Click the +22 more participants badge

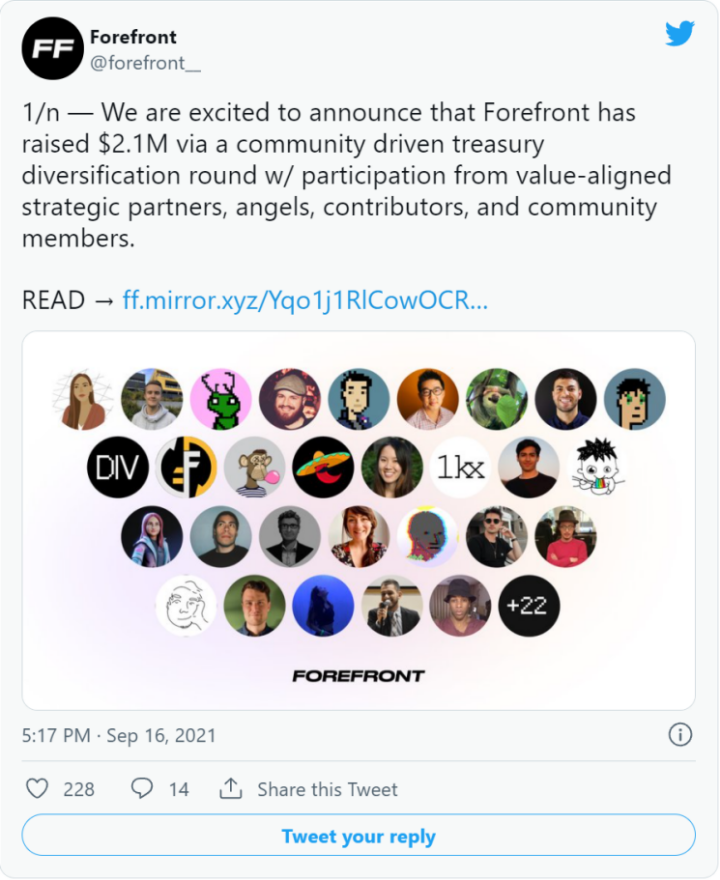[x=529, y=606]
